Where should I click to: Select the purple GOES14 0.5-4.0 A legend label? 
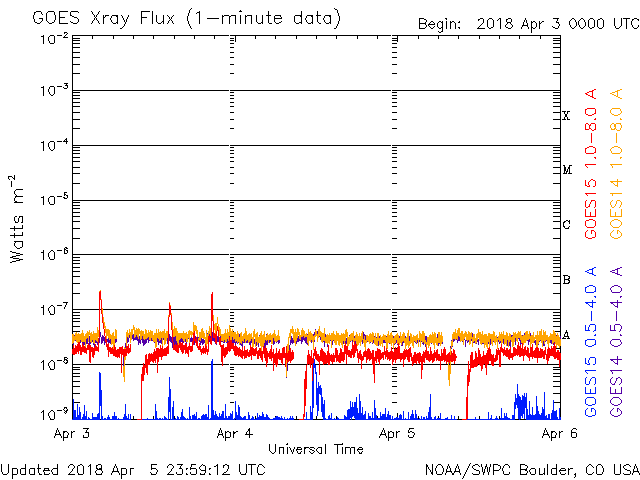617,342
